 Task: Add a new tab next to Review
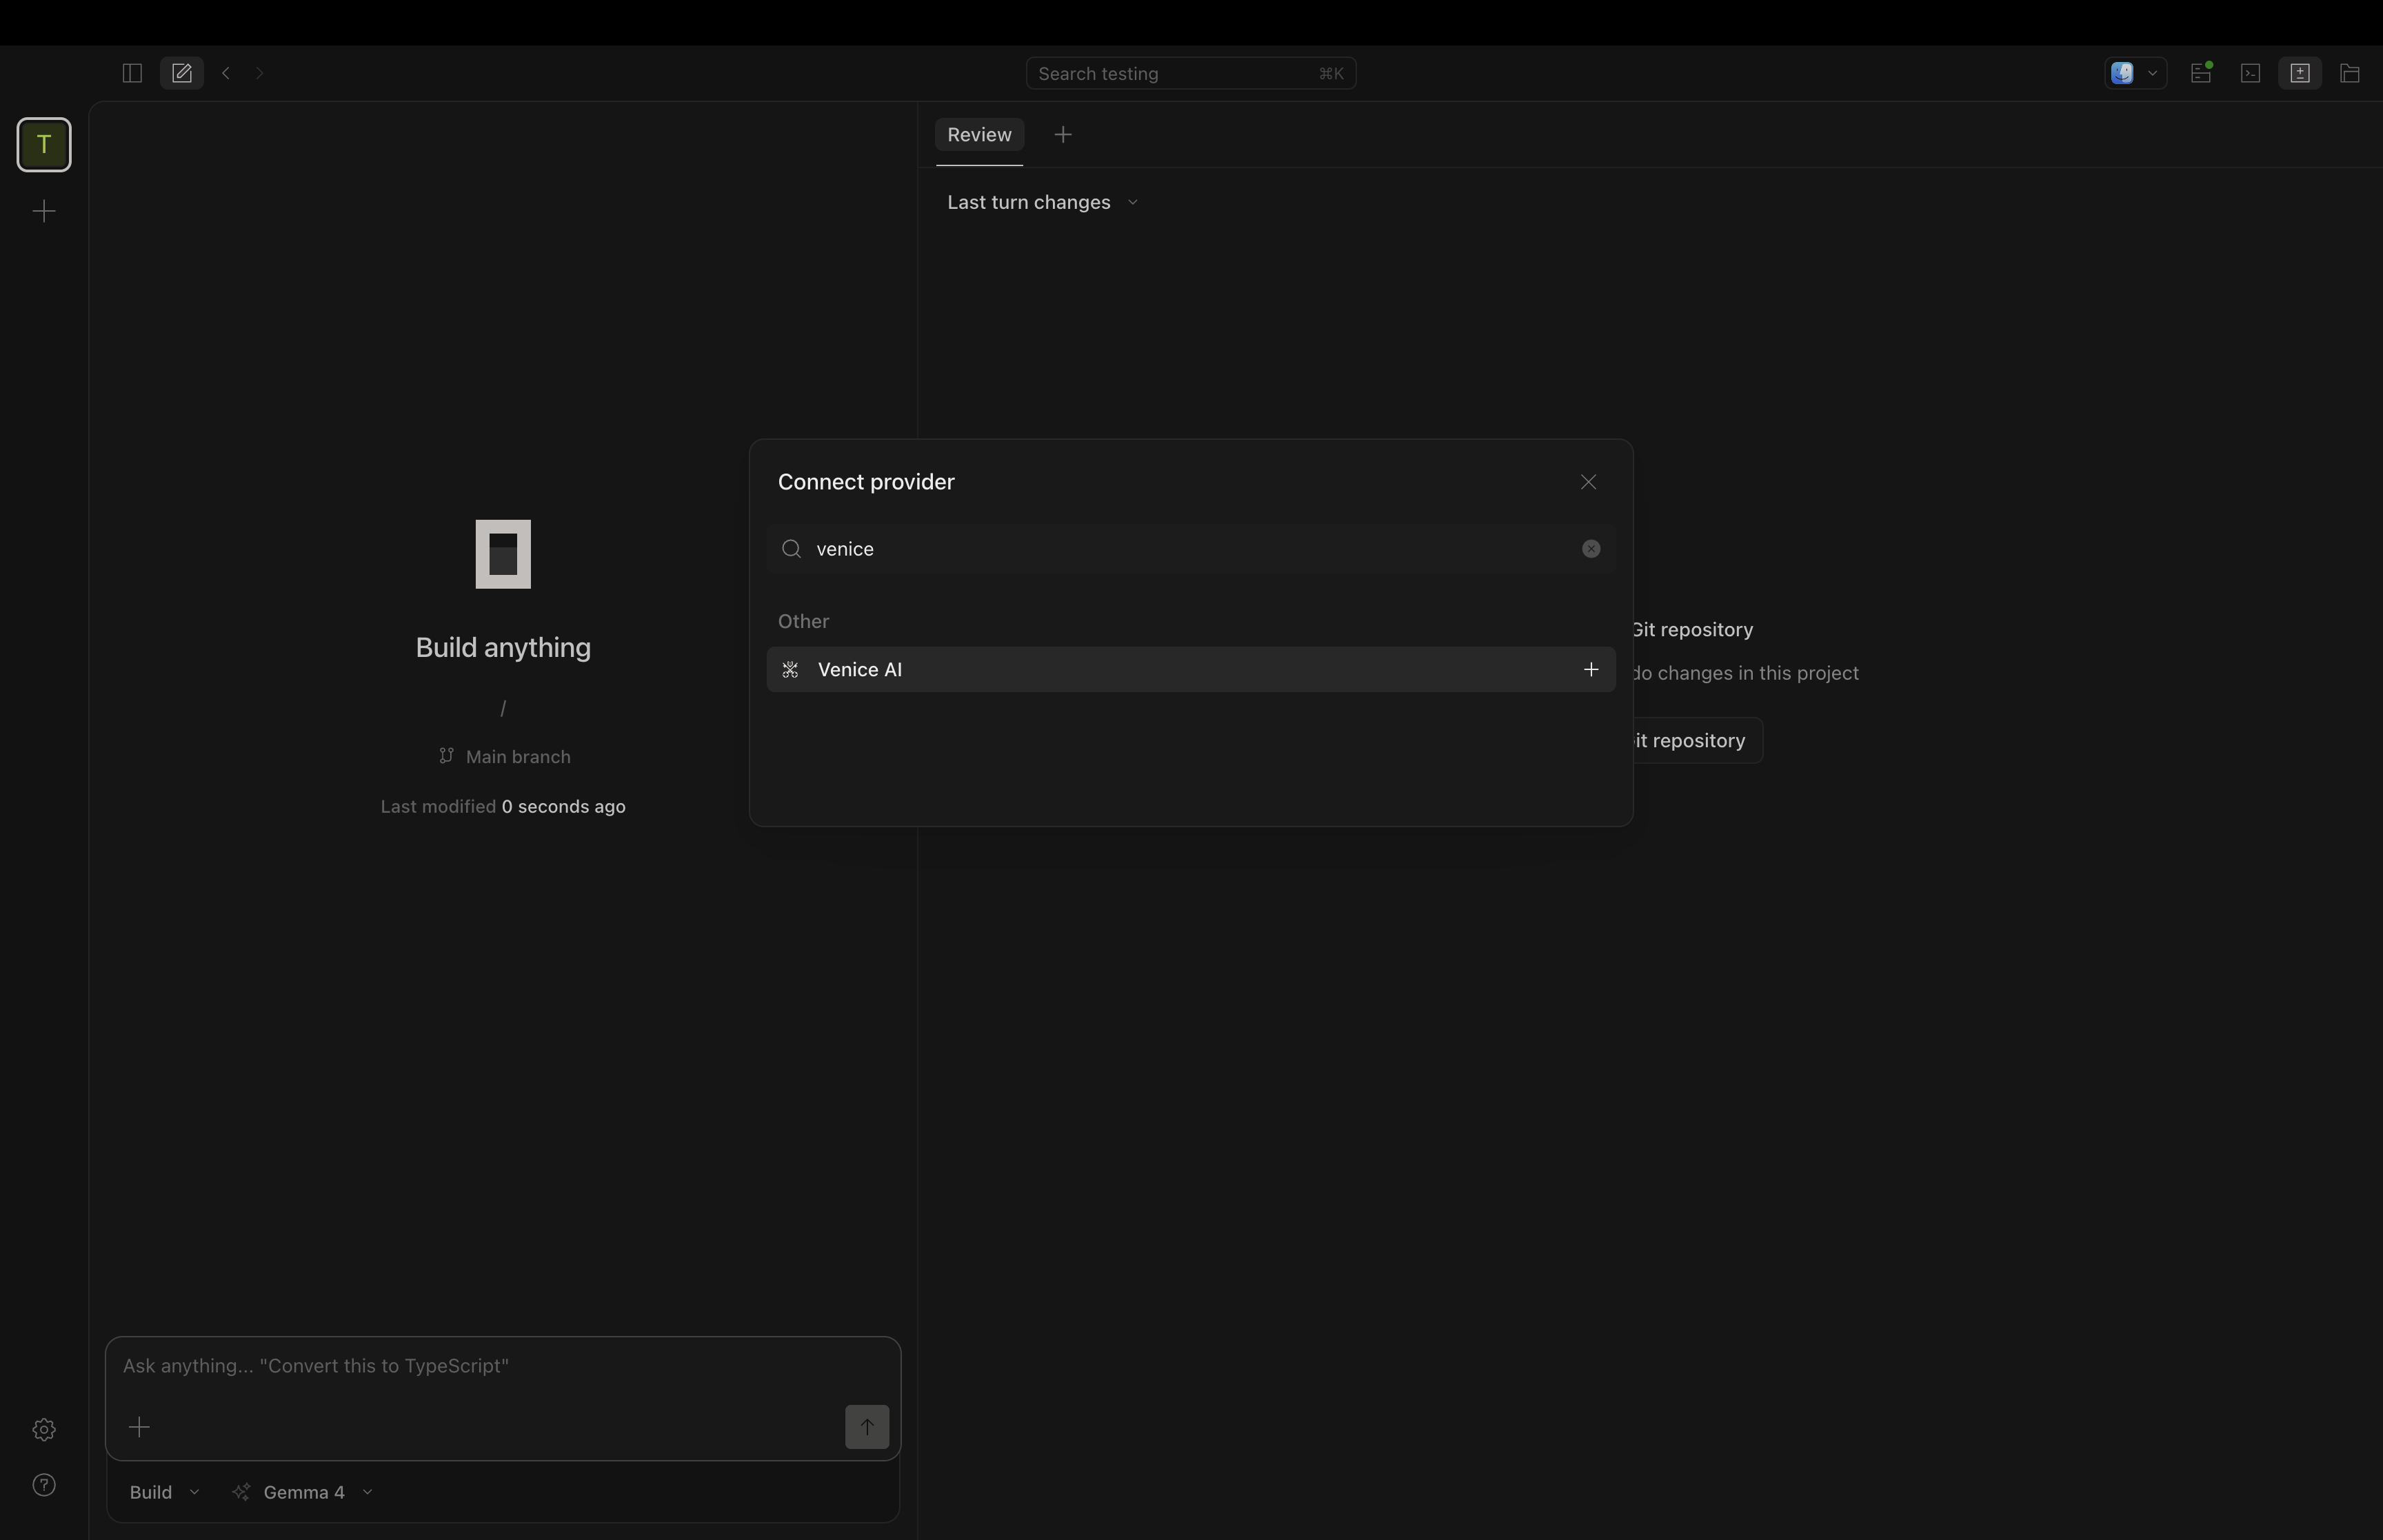[1063, 134]
